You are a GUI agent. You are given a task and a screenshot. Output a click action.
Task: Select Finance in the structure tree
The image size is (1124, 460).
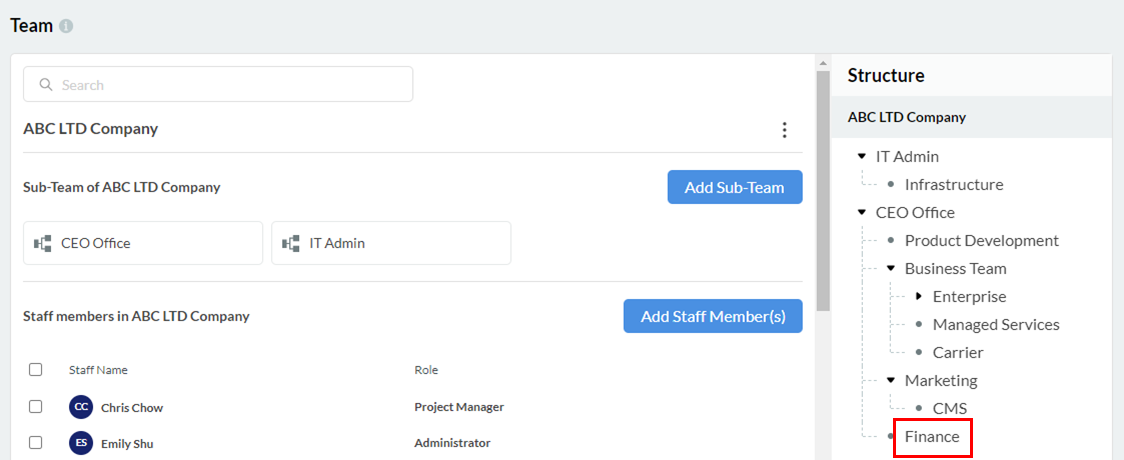(931, 437)
